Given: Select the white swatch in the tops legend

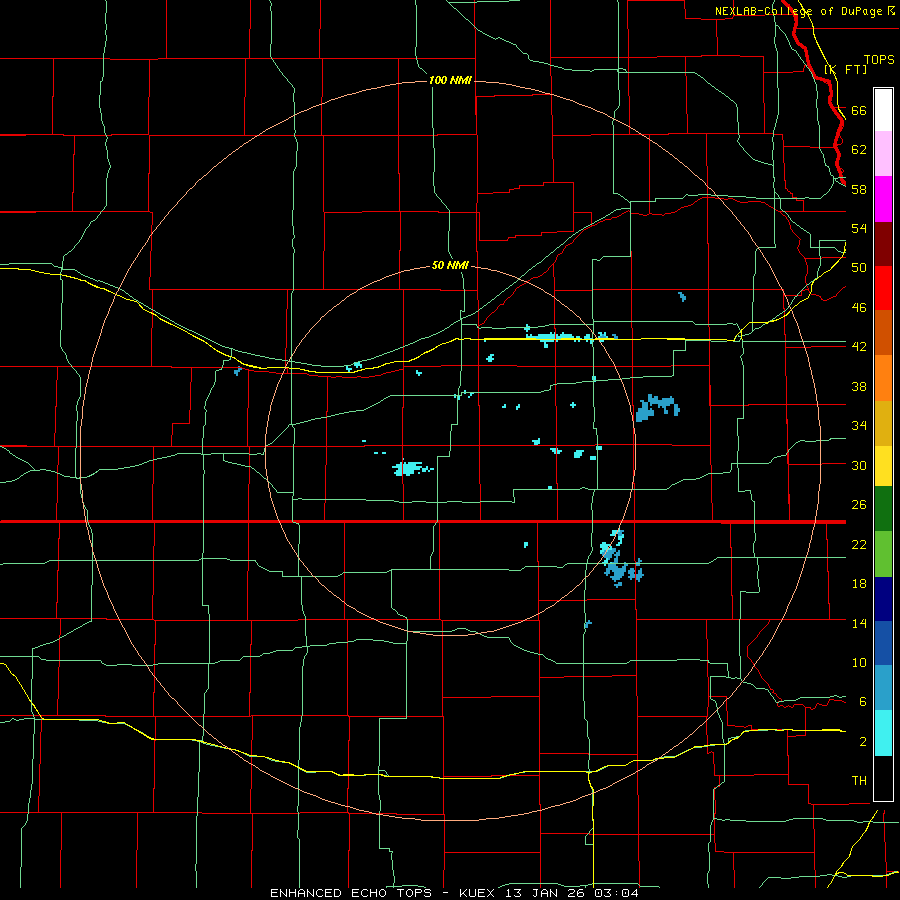Looking at the screenshot, I should pos(883,110).
